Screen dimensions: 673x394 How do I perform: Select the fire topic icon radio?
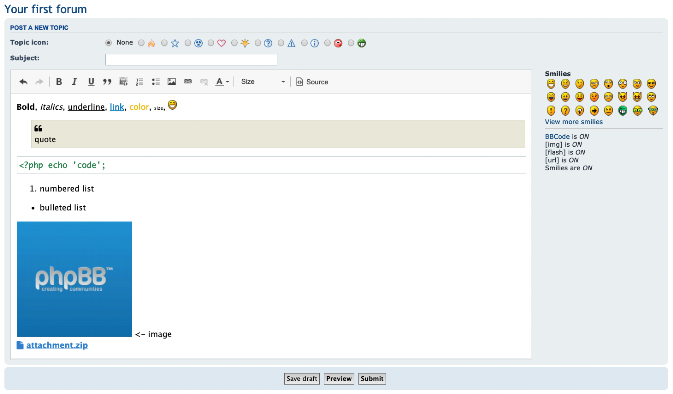pos(141,43)
